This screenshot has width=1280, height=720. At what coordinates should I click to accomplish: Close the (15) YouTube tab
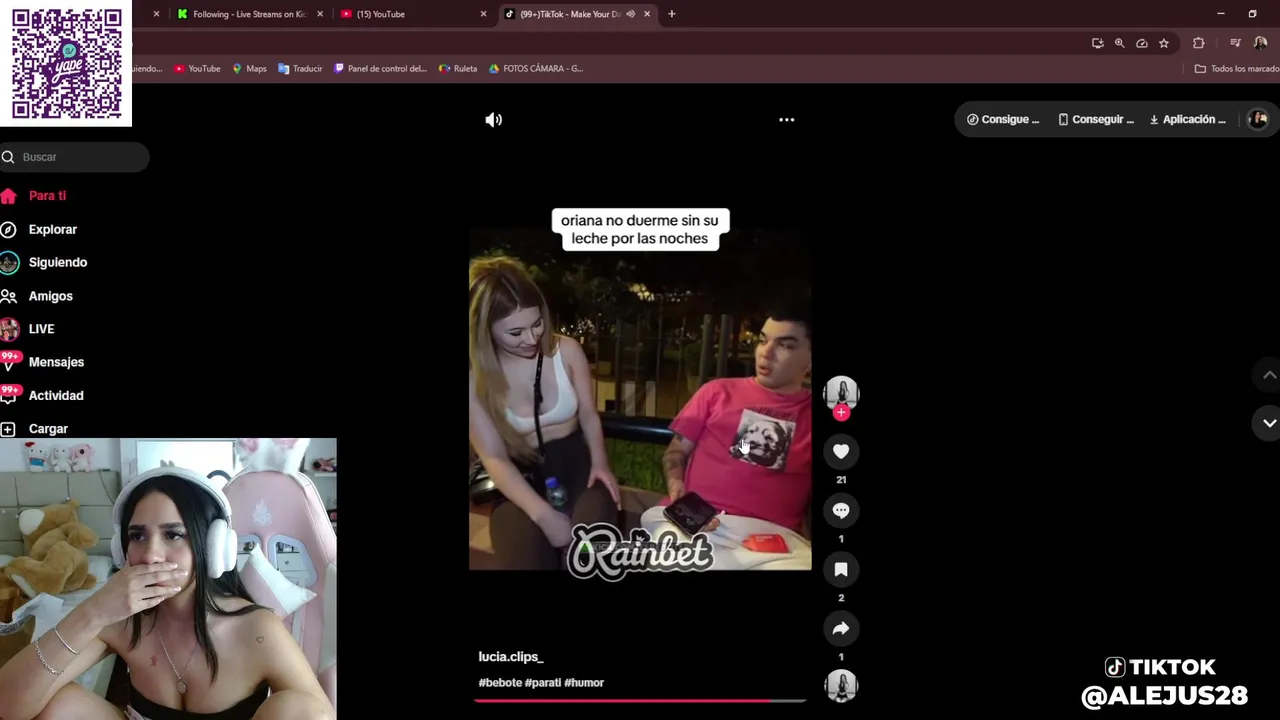click(483, 14)
